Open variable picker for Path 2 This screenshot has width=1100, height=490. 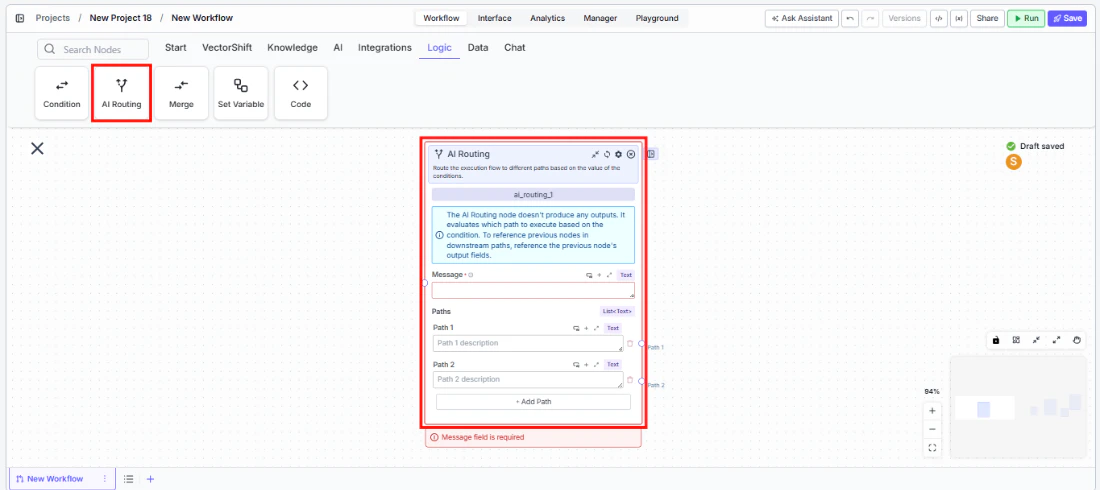[x=576, y=364]
